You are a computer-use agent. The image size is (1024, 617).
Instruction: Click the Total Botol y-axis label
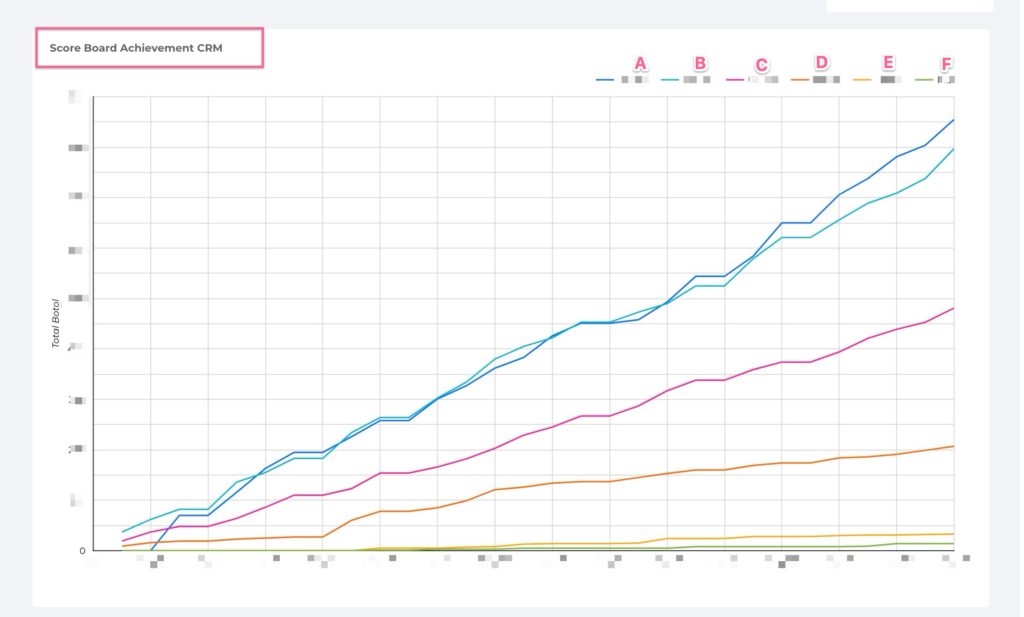[x=57, y=324]
